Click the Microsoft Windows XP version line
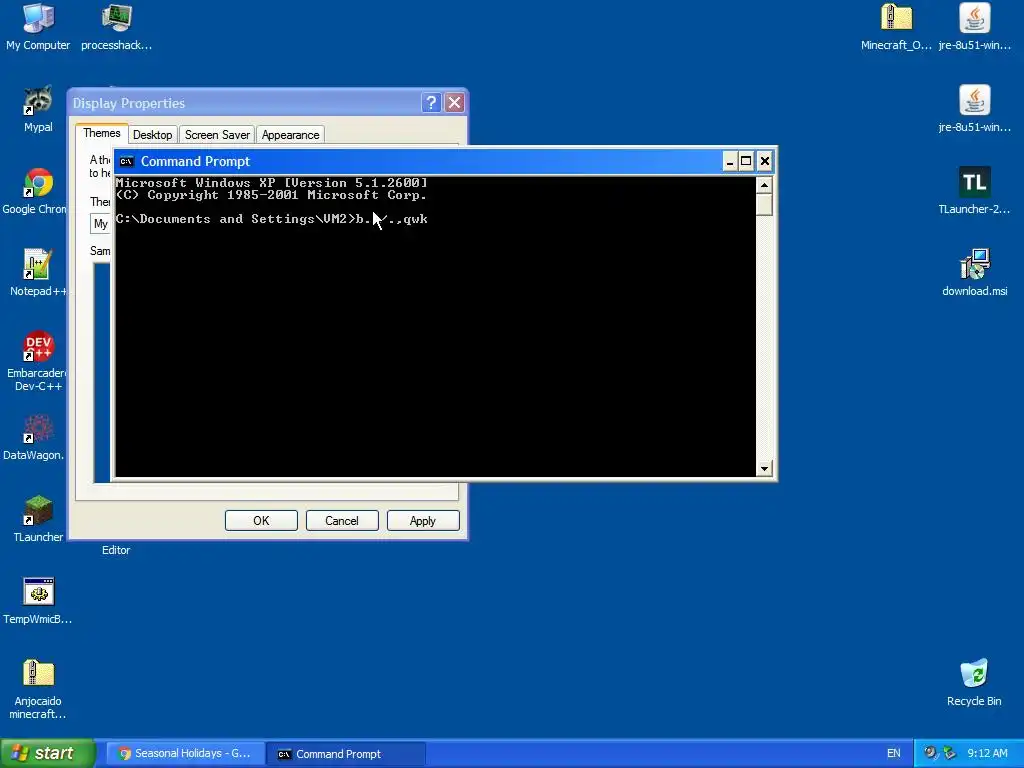Viewport: 1024px width, 768px height. [272, 183]
